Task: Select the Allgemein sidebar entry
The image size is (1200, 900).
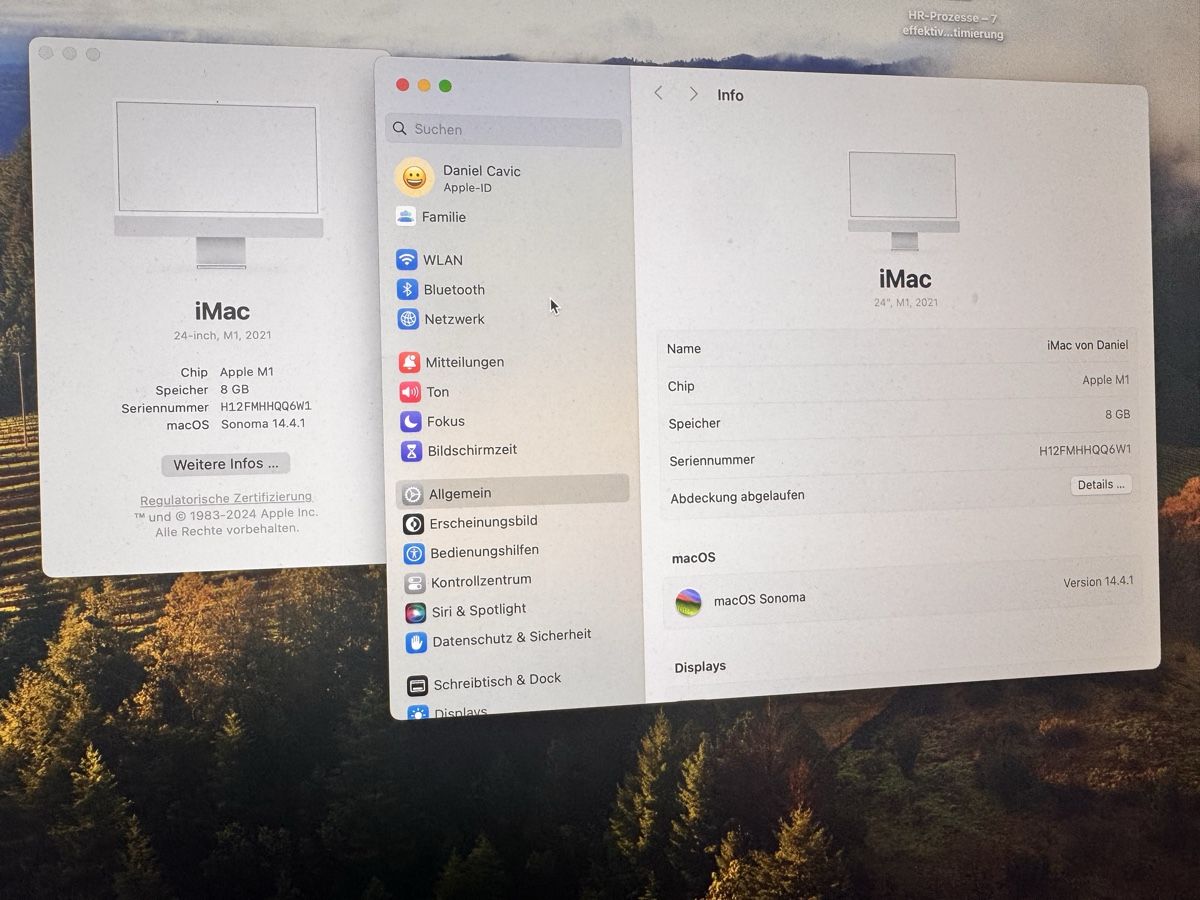Action: click(x=461, y=494)
